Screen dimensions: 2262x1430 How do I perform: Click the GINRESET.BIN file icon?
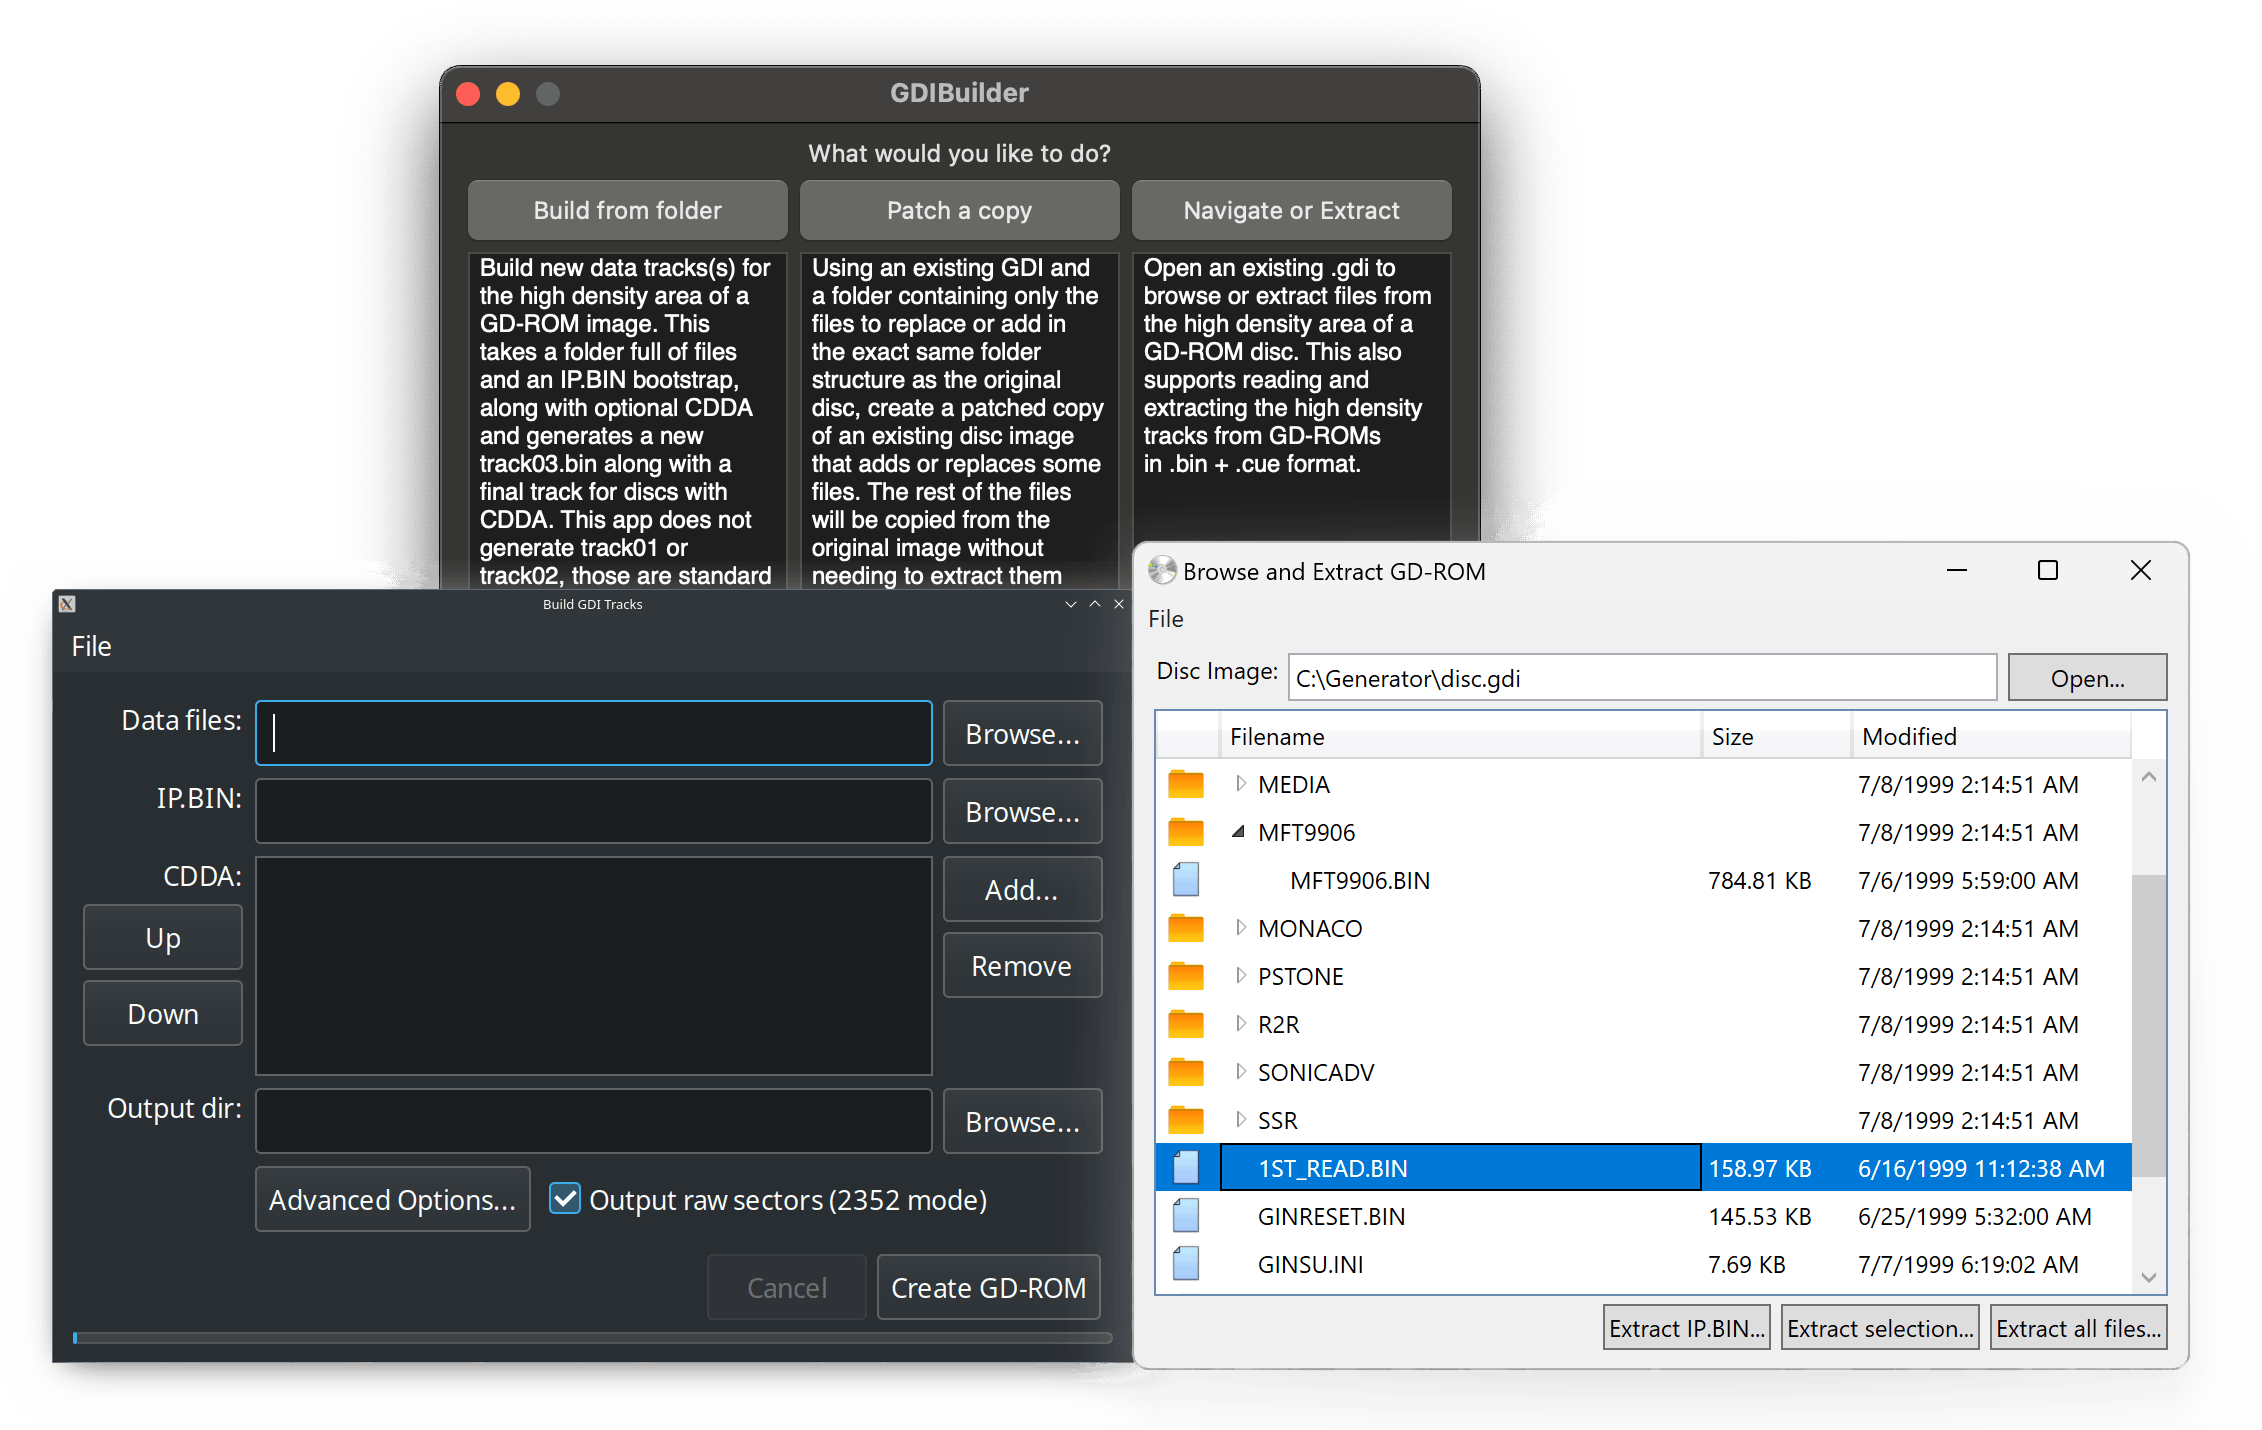pyautogui.click(x=1186, y=1216)
